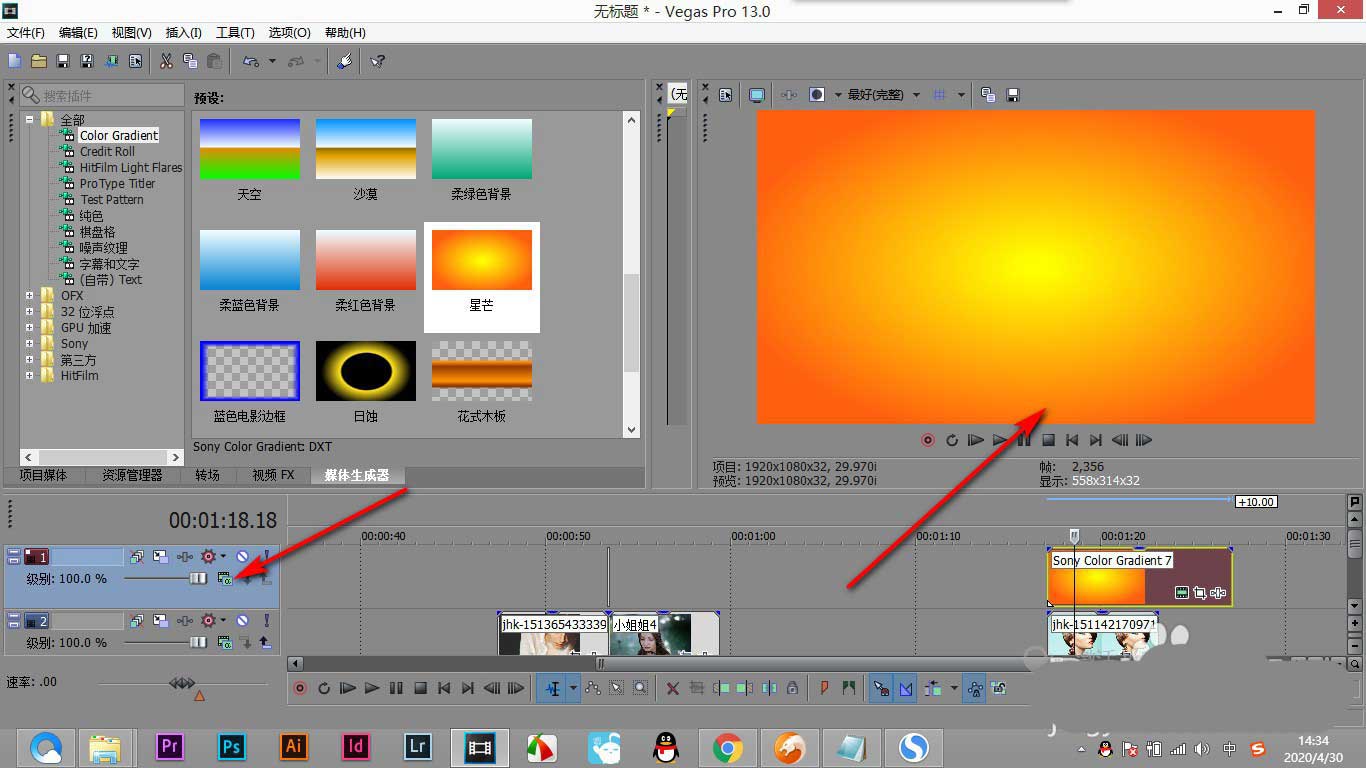The image size is (1366, 768).
Task: Click the undo arrow icon
Action: (x=250, y=61)
